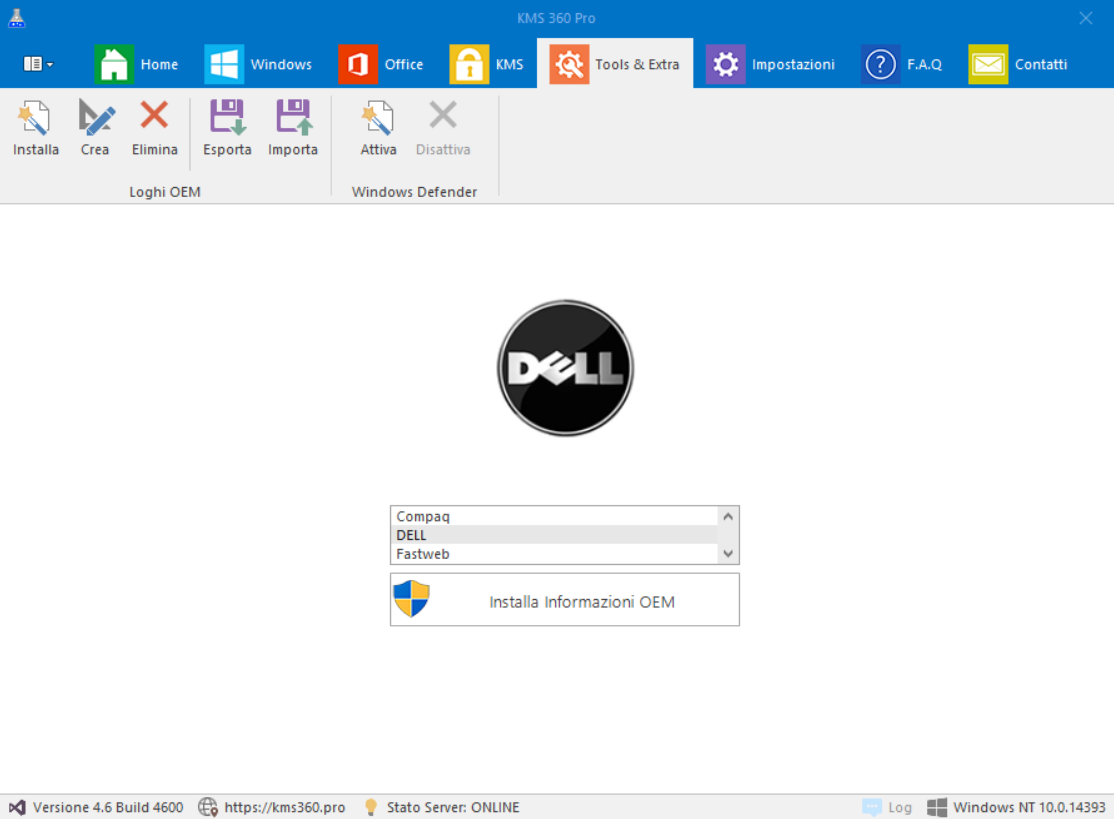Select the Tools & Extra tab
The width and height of the screenshot is (1114, 819).
click(615, 64)
